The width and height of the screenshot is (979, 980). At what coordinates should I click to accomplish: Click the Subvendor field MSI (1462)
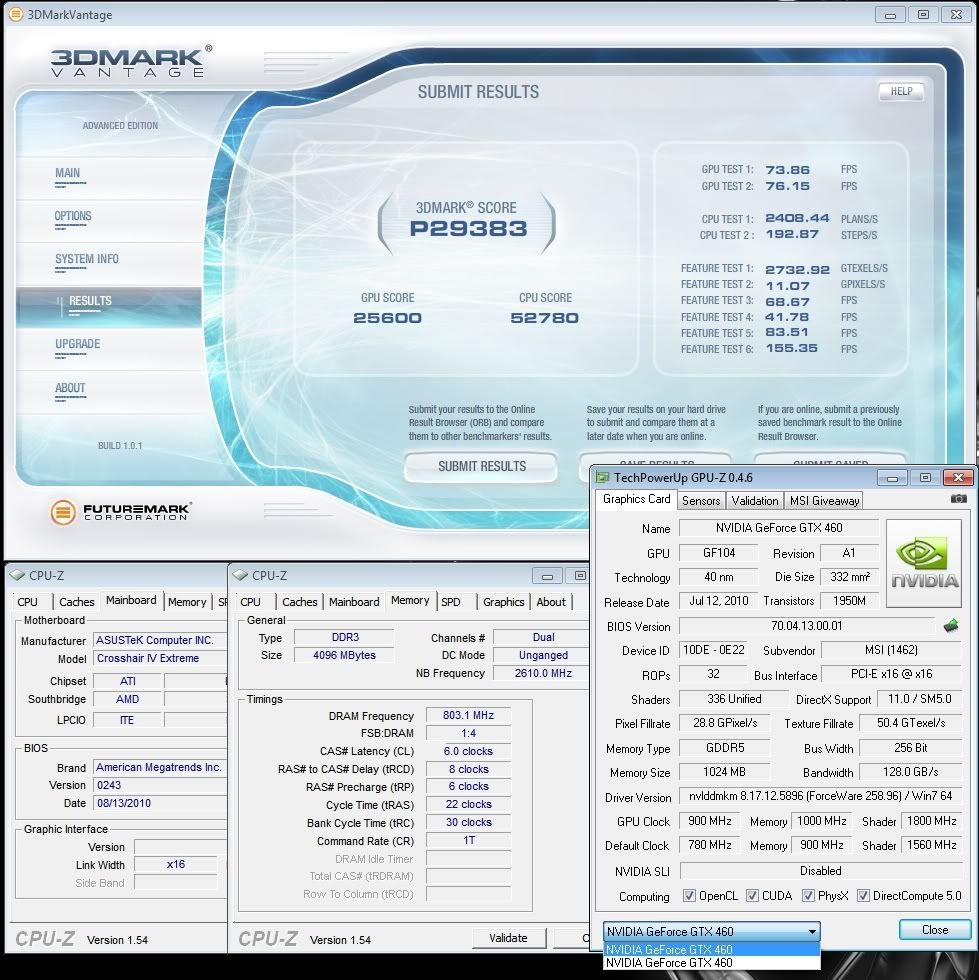coord(891,651)
